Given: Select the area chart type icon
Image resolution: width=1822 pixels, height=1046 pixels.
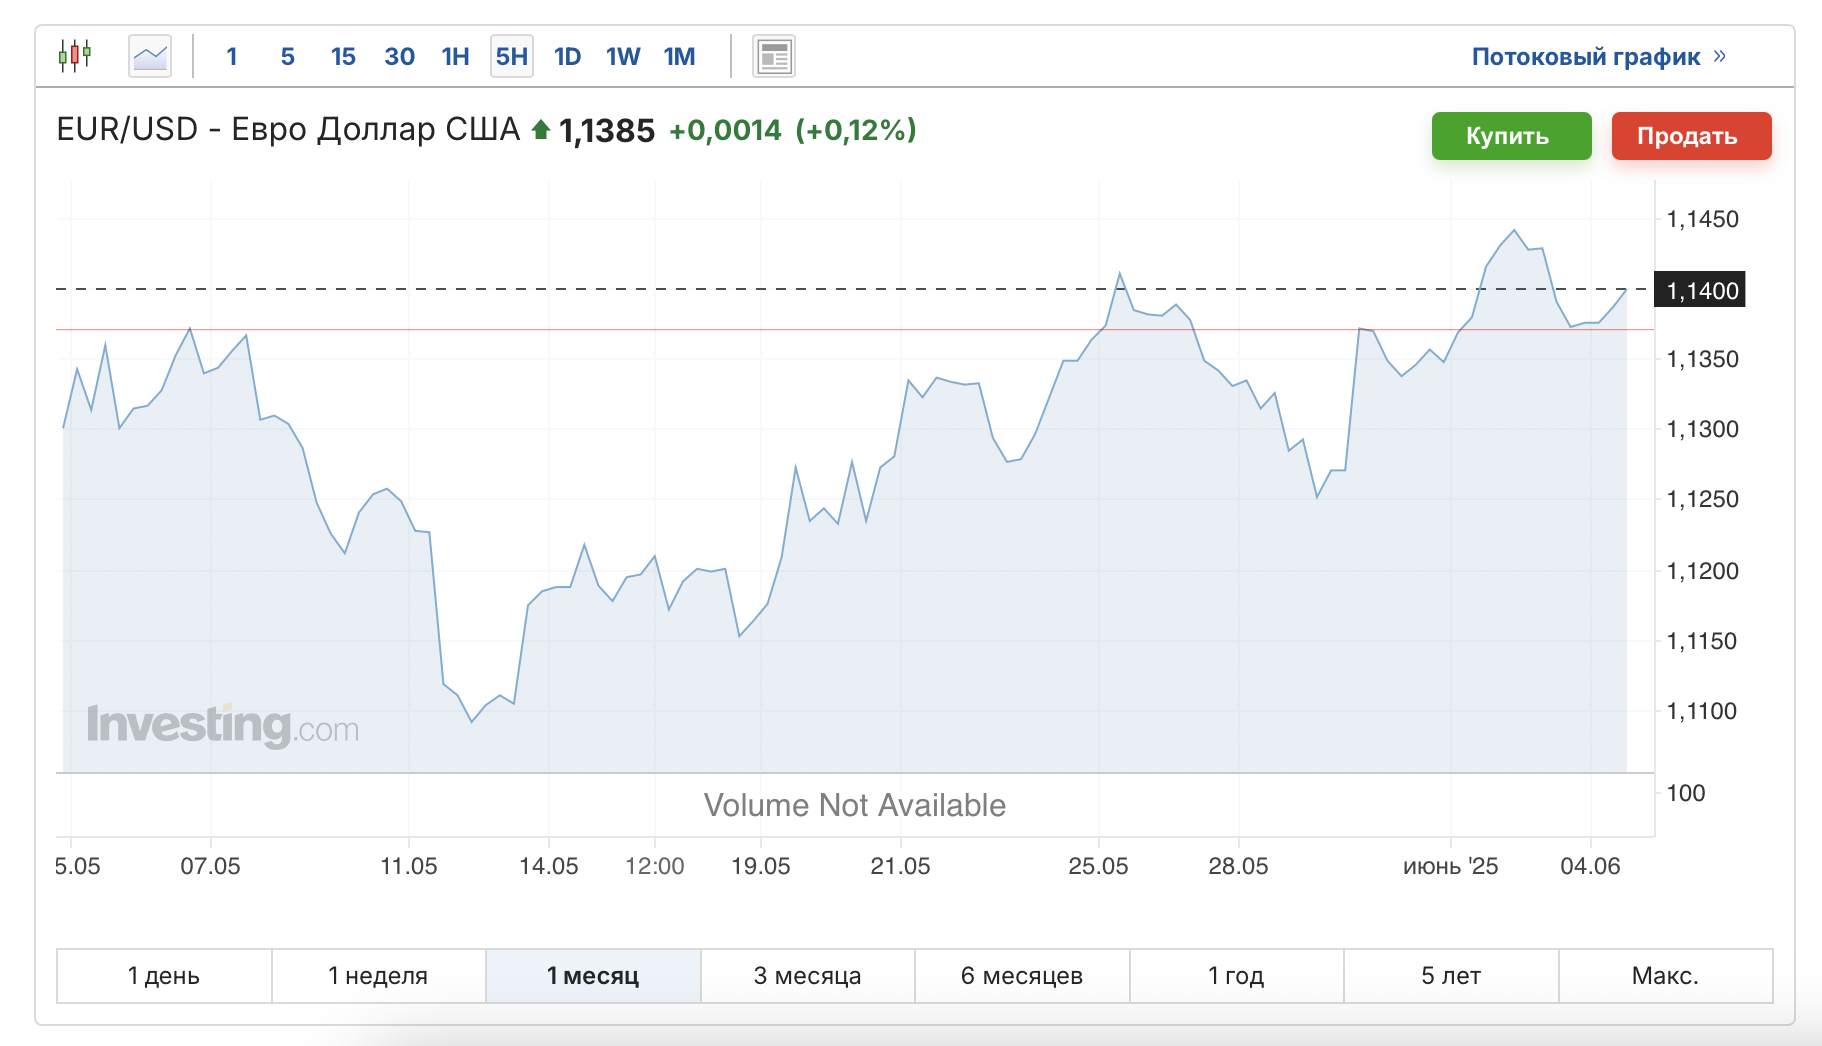Looking at the screenshot, I should tap(150, 56).
